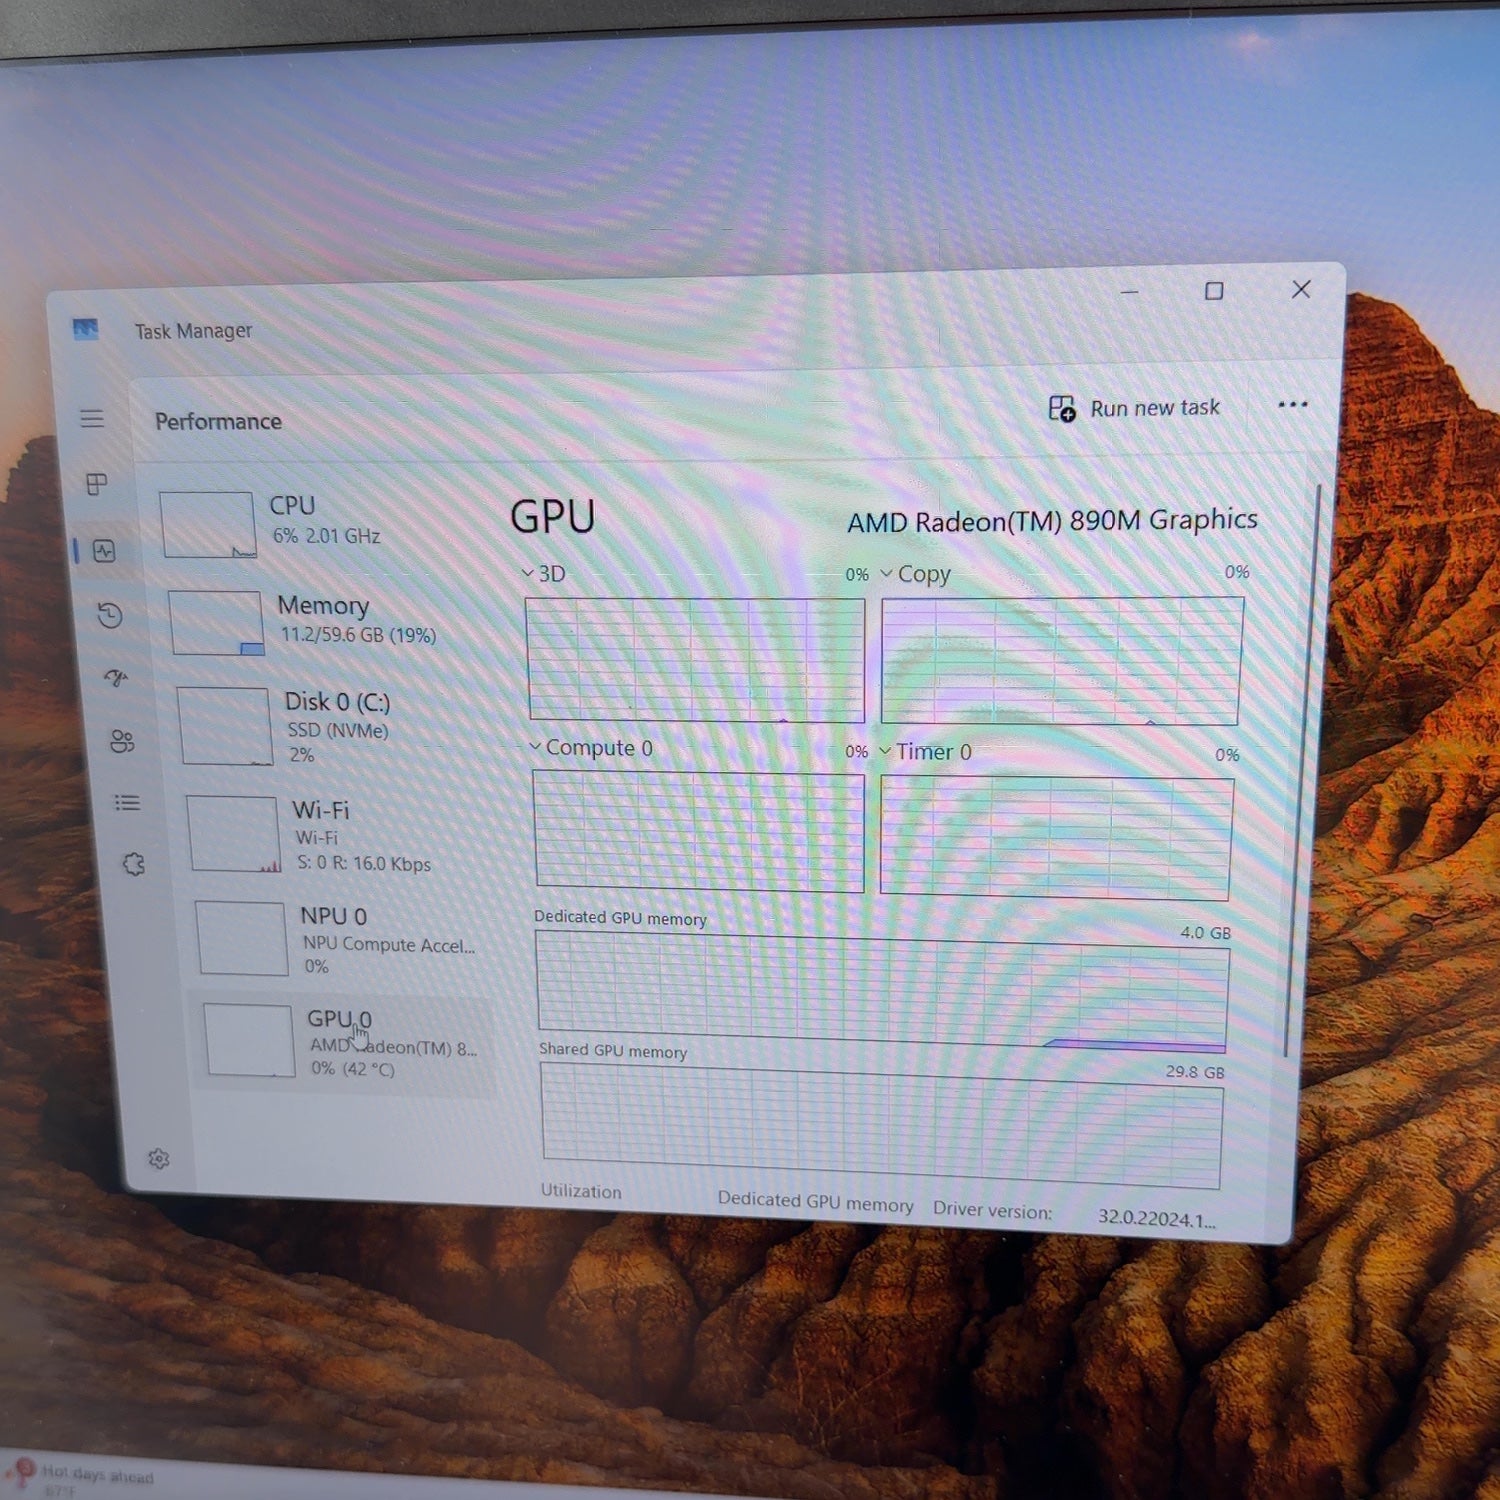Open the App history page icon
The width and height of the screenshot is (1500, 1500).
(x=110, y=615)
